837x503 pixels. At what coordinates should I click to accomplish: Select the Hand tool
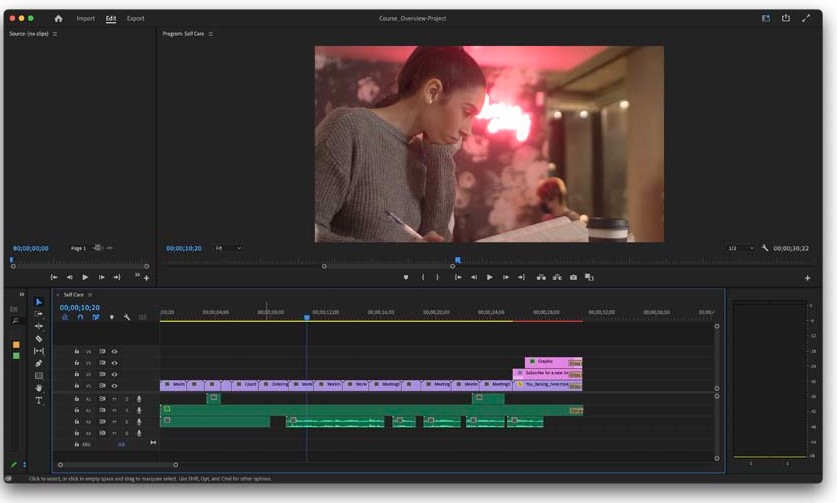coord(38,388)
